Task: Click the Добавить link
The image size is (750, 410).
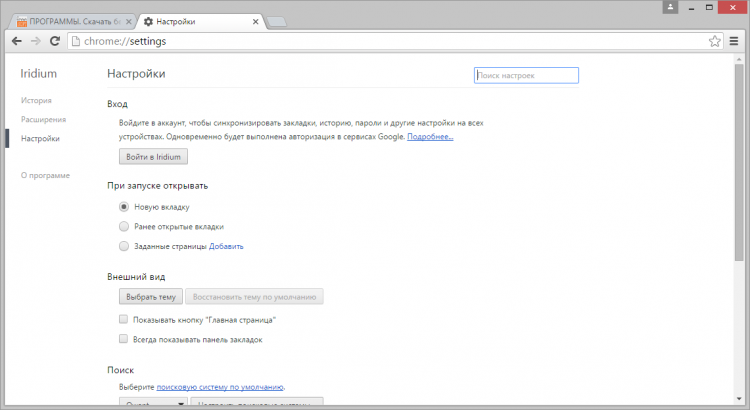Action: click(226, 246)
